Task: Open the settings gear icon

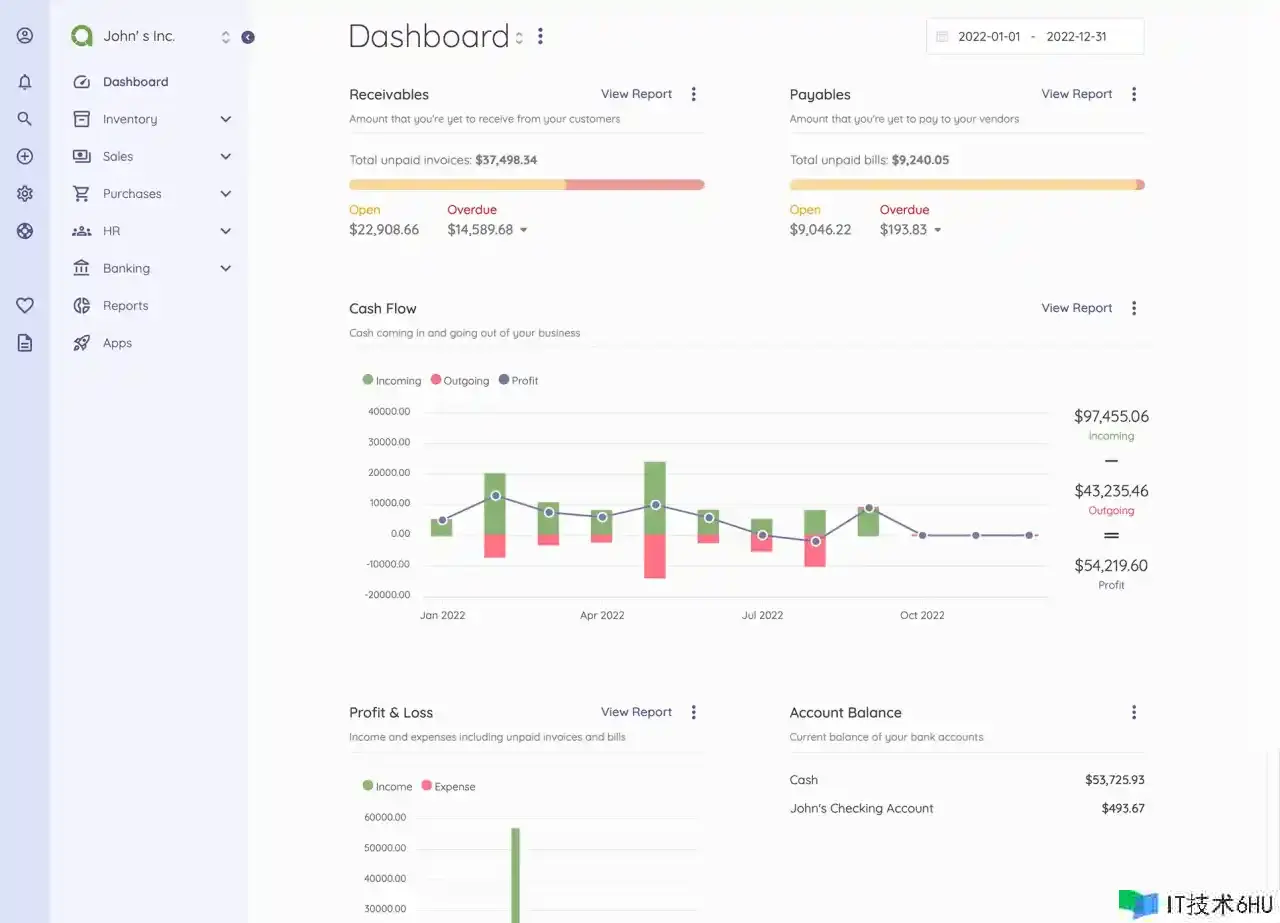Action: [25, 194]
